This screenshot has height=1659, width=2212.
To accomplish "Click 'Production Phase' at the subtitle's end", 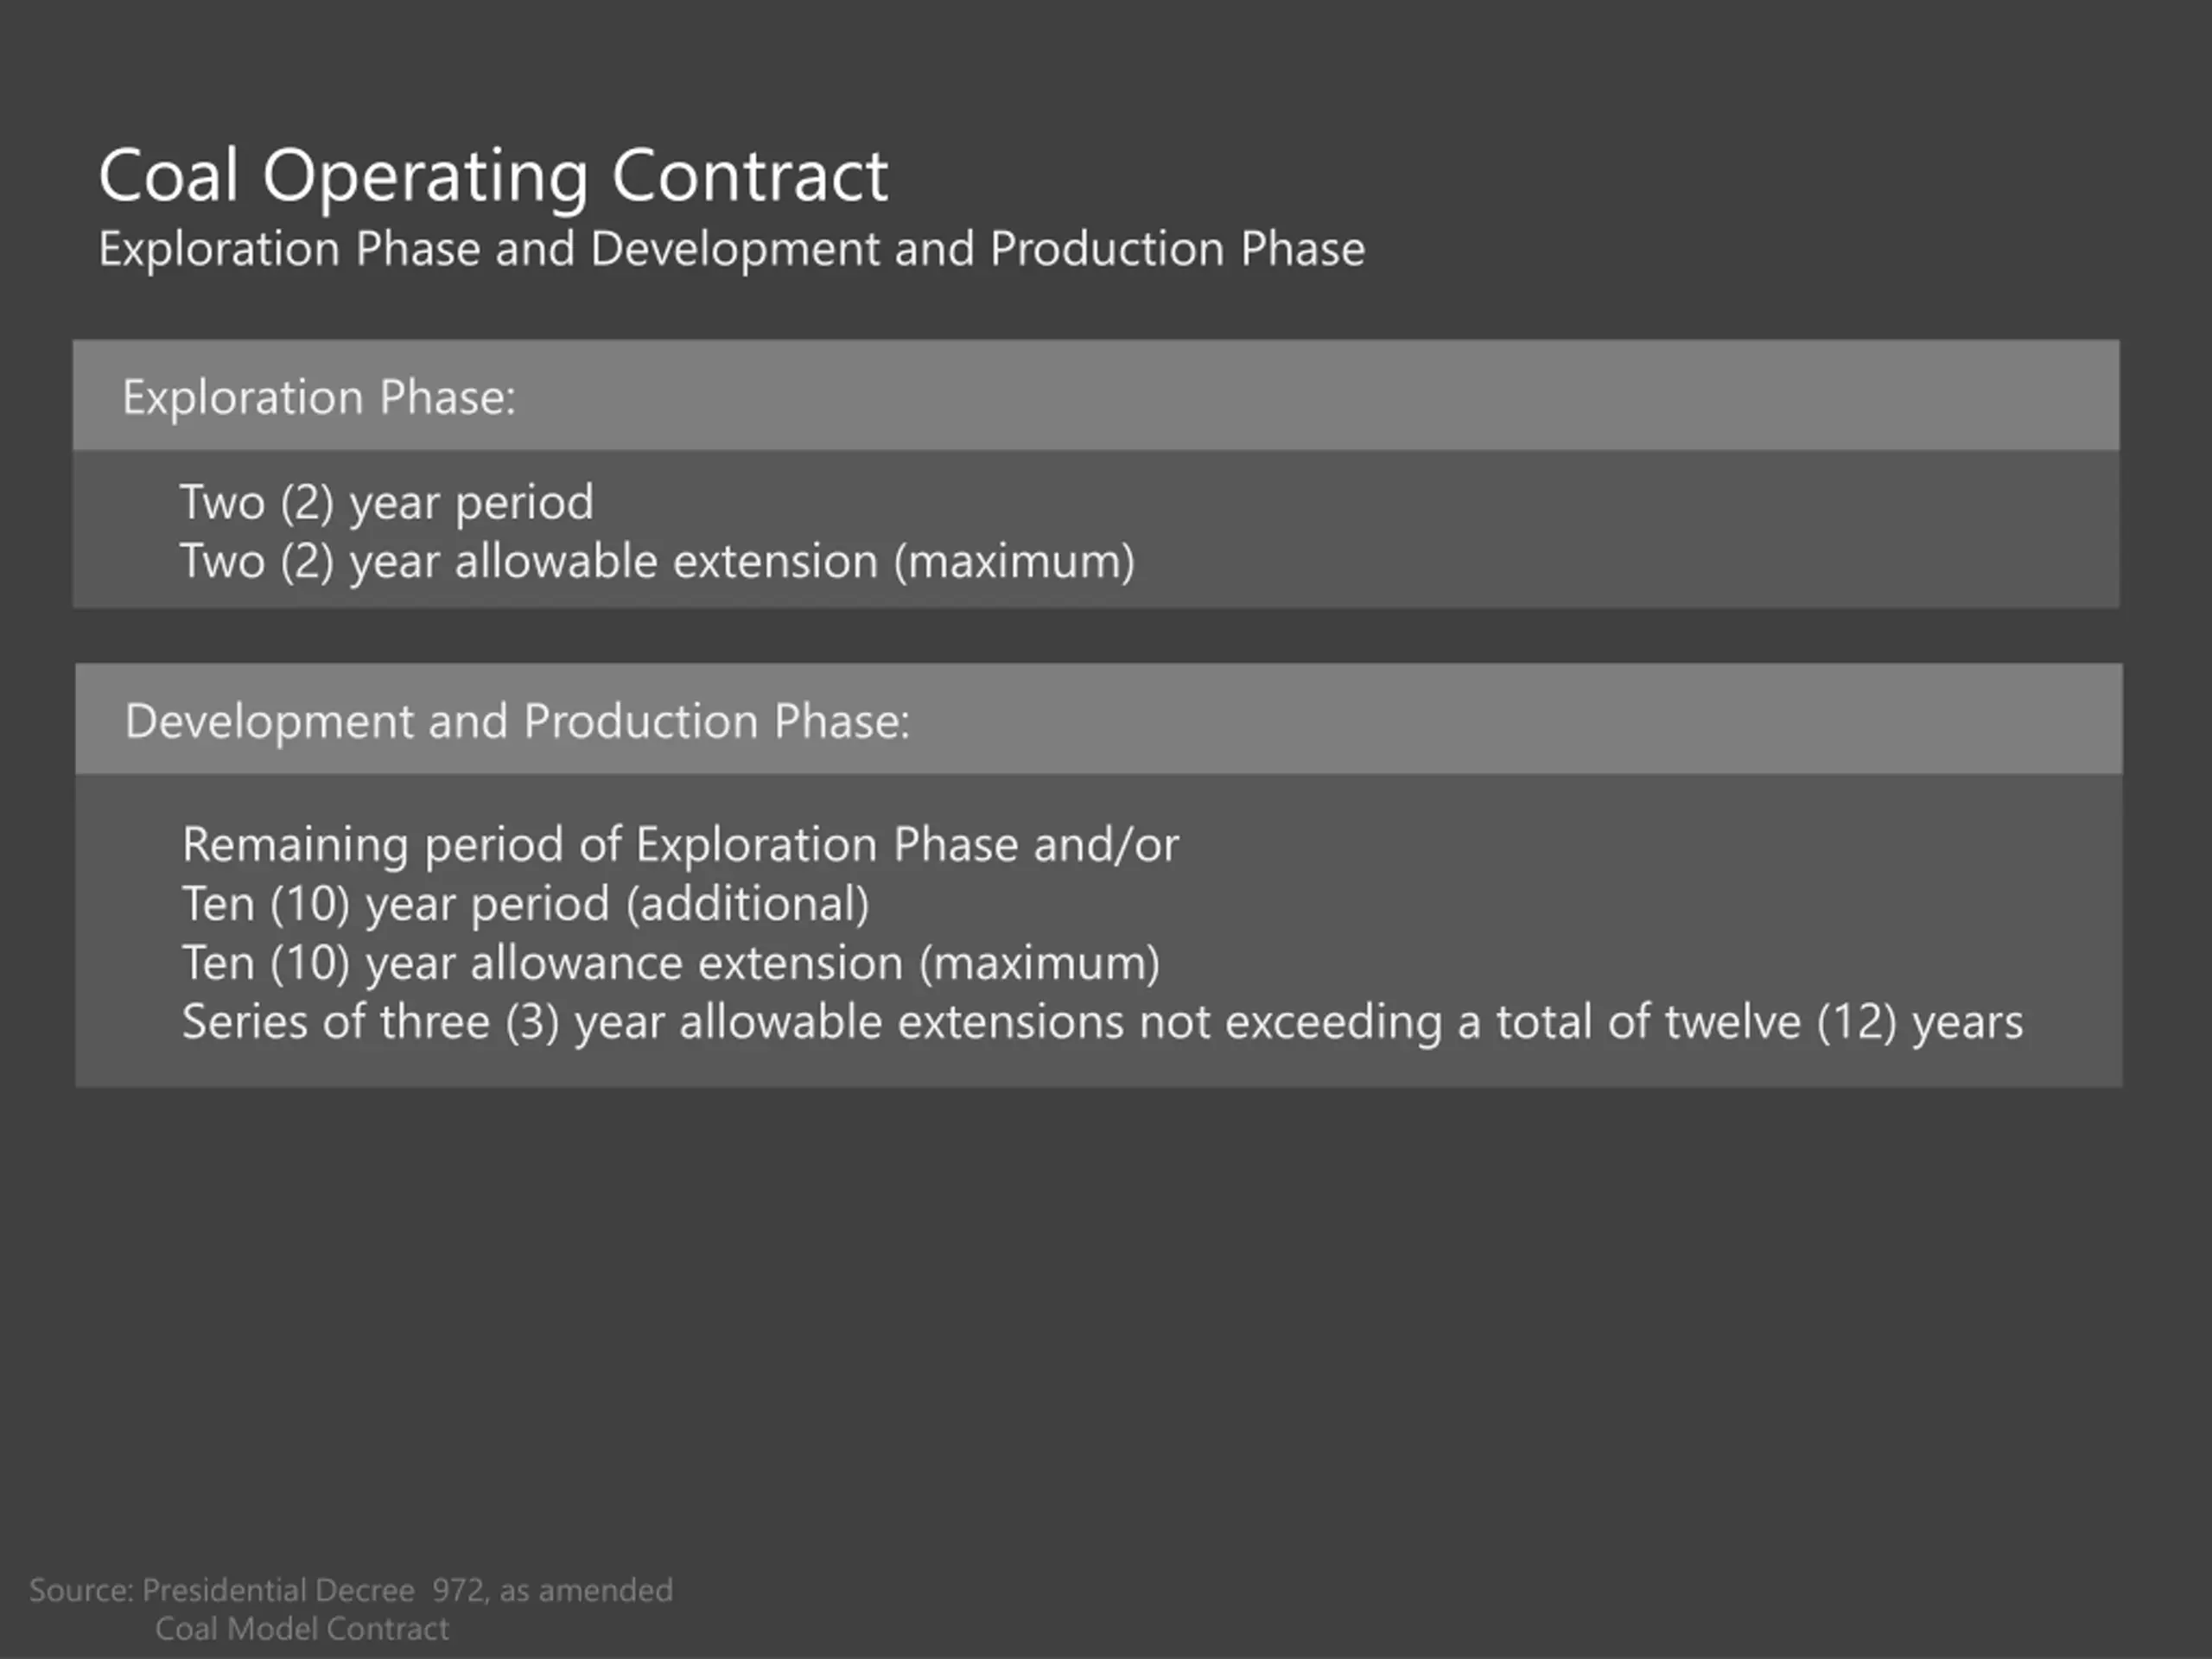I will 1177,248.
